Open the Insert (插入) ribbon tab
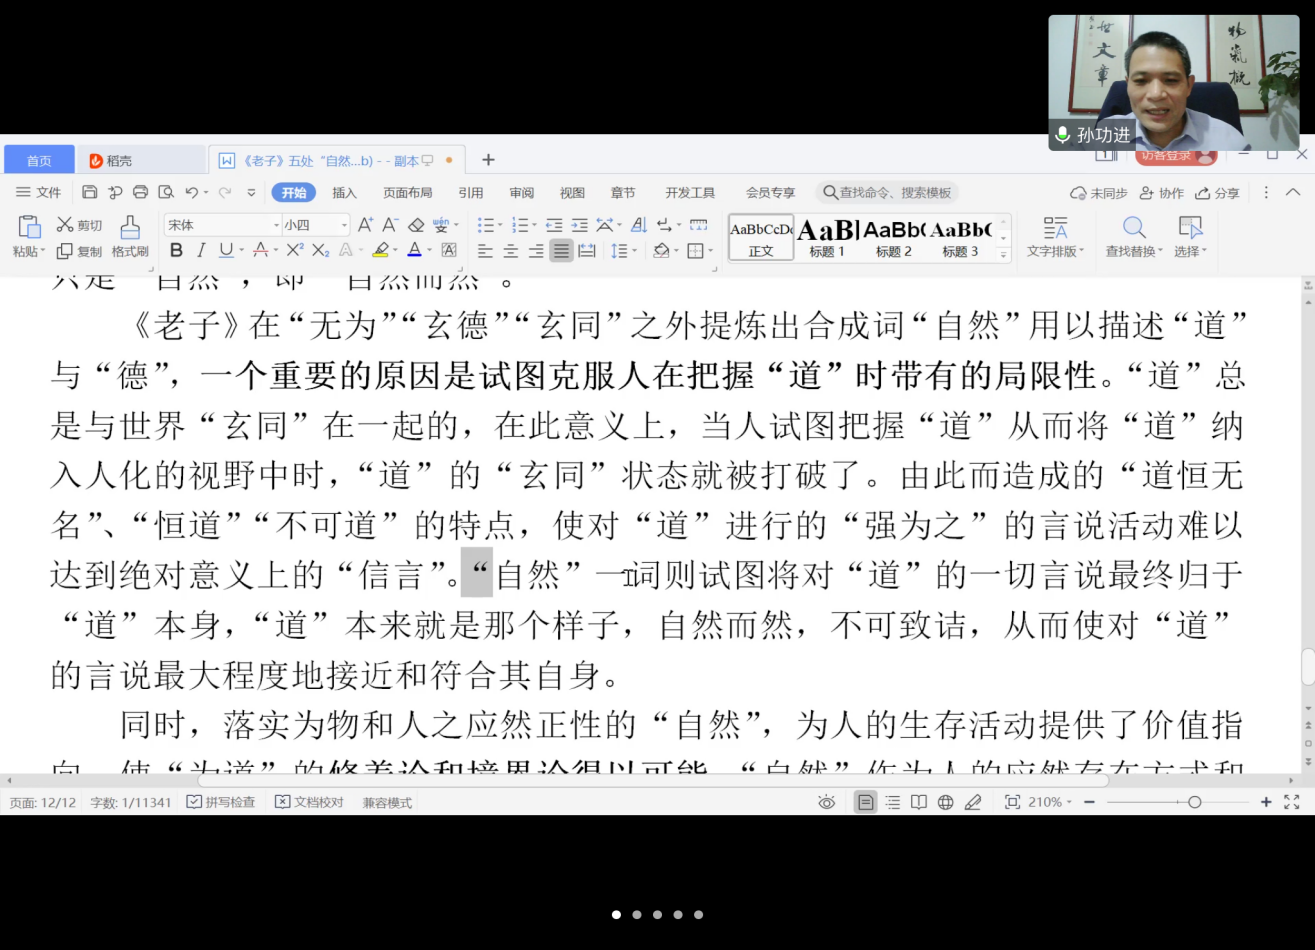The width and height of the screenshot is (1315, 950). coord(344,192)
